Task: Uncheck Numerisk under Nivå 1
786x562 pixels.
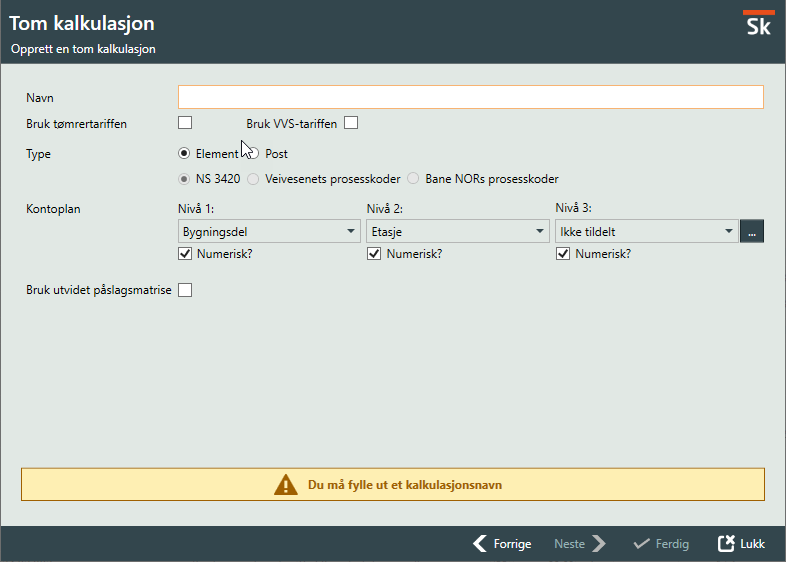Action: point(185,254)
